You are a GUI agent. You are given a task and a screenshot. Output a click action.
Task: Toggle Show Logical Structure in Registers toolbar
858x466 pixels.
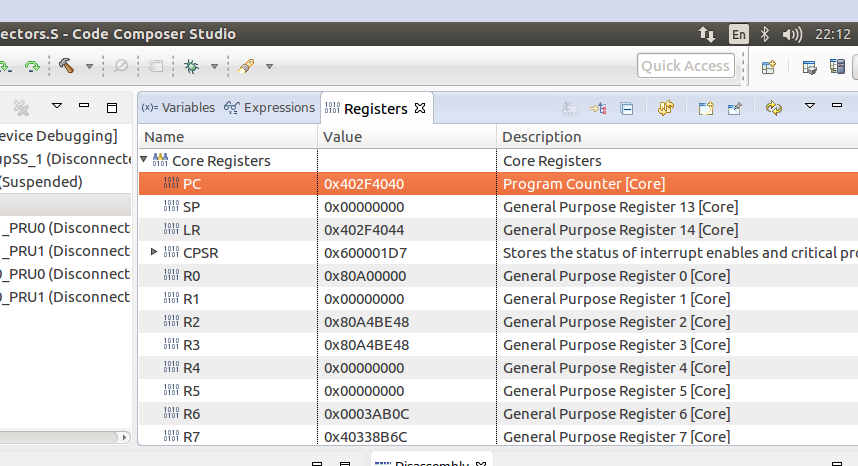point(598,108)
